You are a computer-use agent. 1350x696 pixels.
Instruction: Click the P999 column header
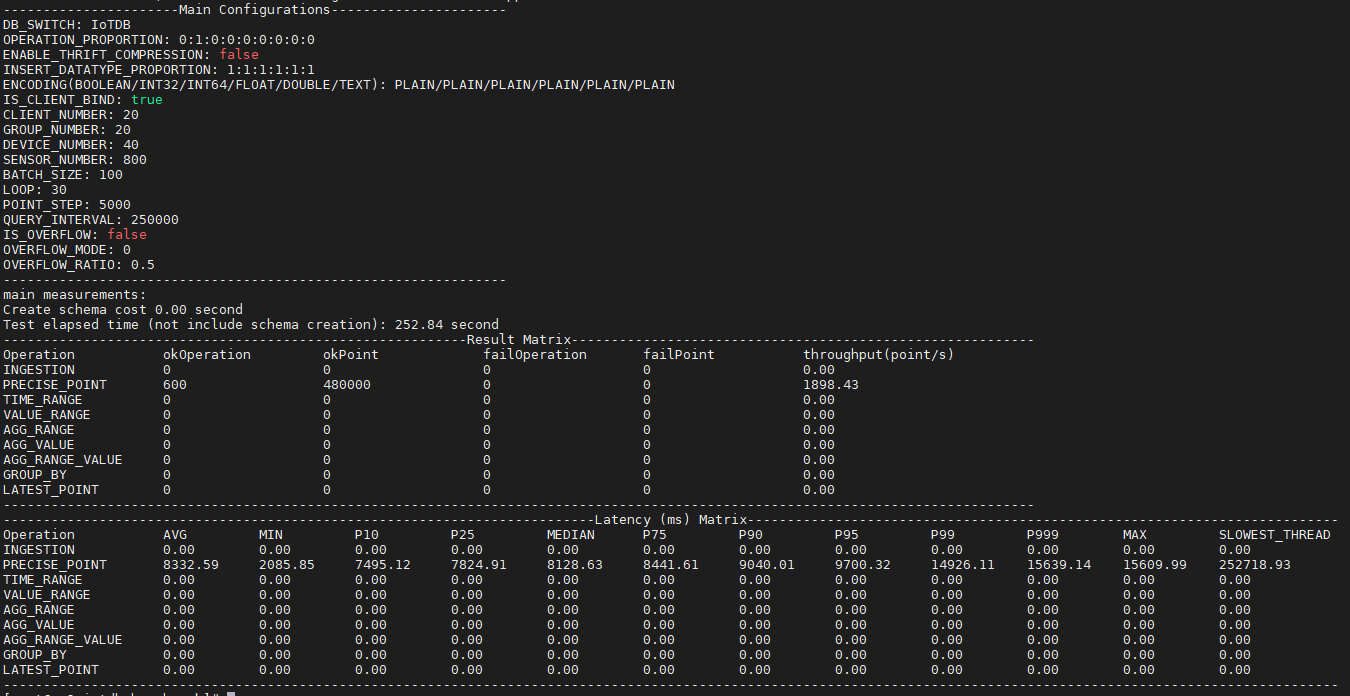(1043, 535)
